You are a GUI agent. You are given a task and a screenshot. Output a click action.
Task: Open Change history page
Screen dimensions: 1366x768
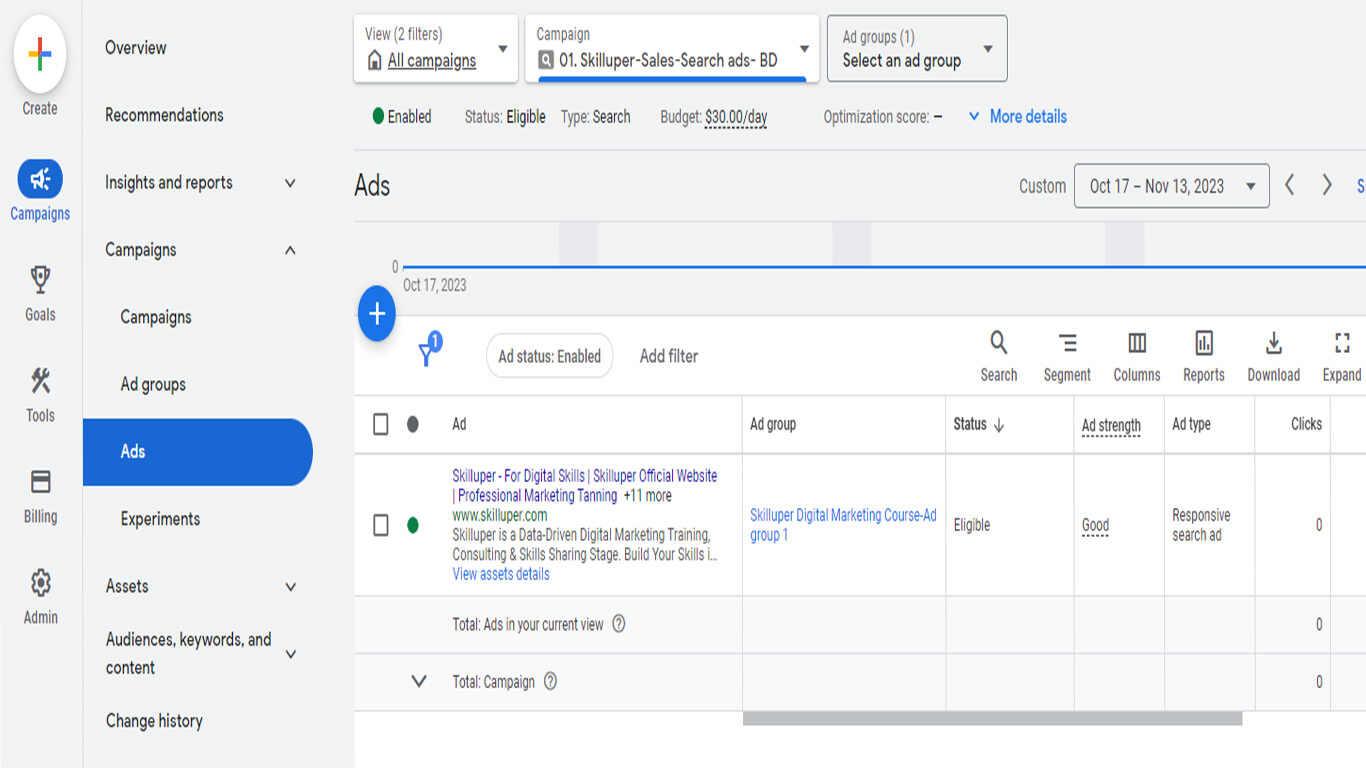[154, 721]
